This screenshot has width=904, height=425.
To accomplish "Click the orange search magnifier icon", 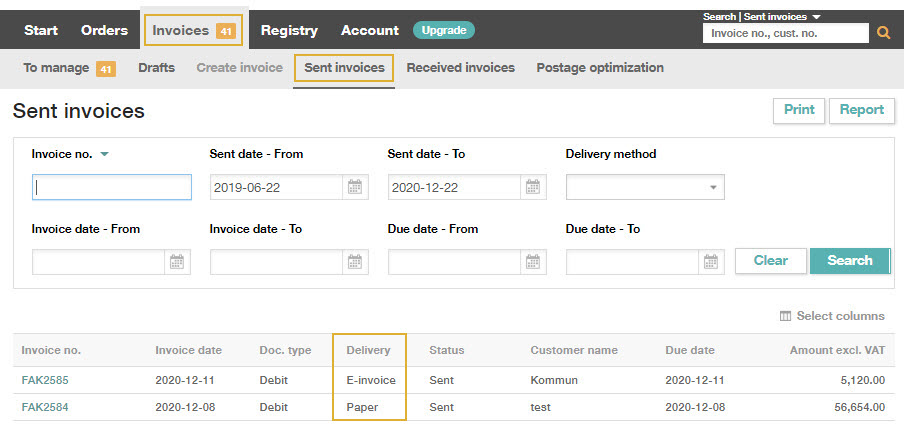I will coord(883,33).
